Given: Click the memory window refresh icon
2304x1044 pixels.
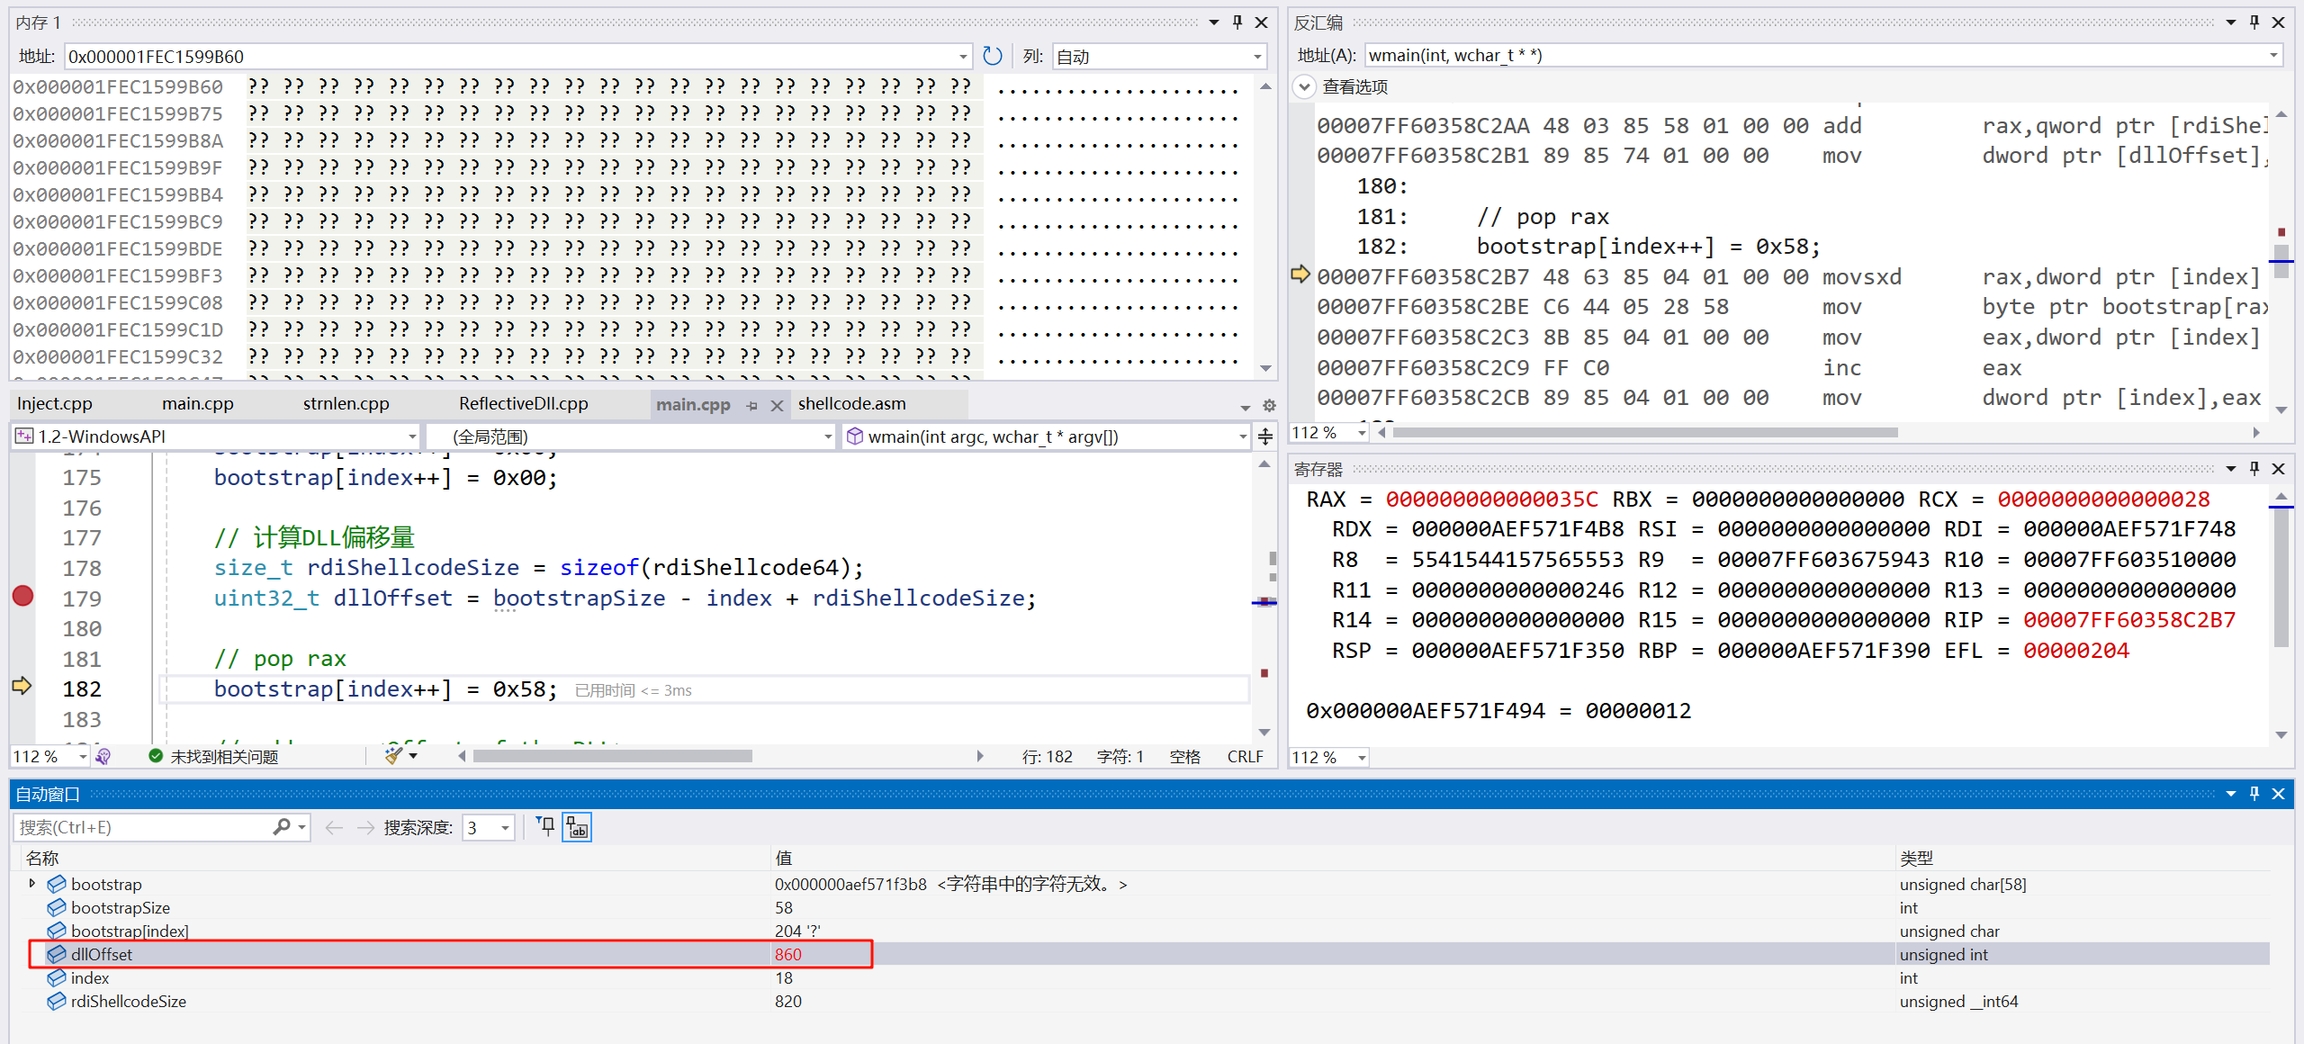Looking at the screenshot, I should [992, 56].
